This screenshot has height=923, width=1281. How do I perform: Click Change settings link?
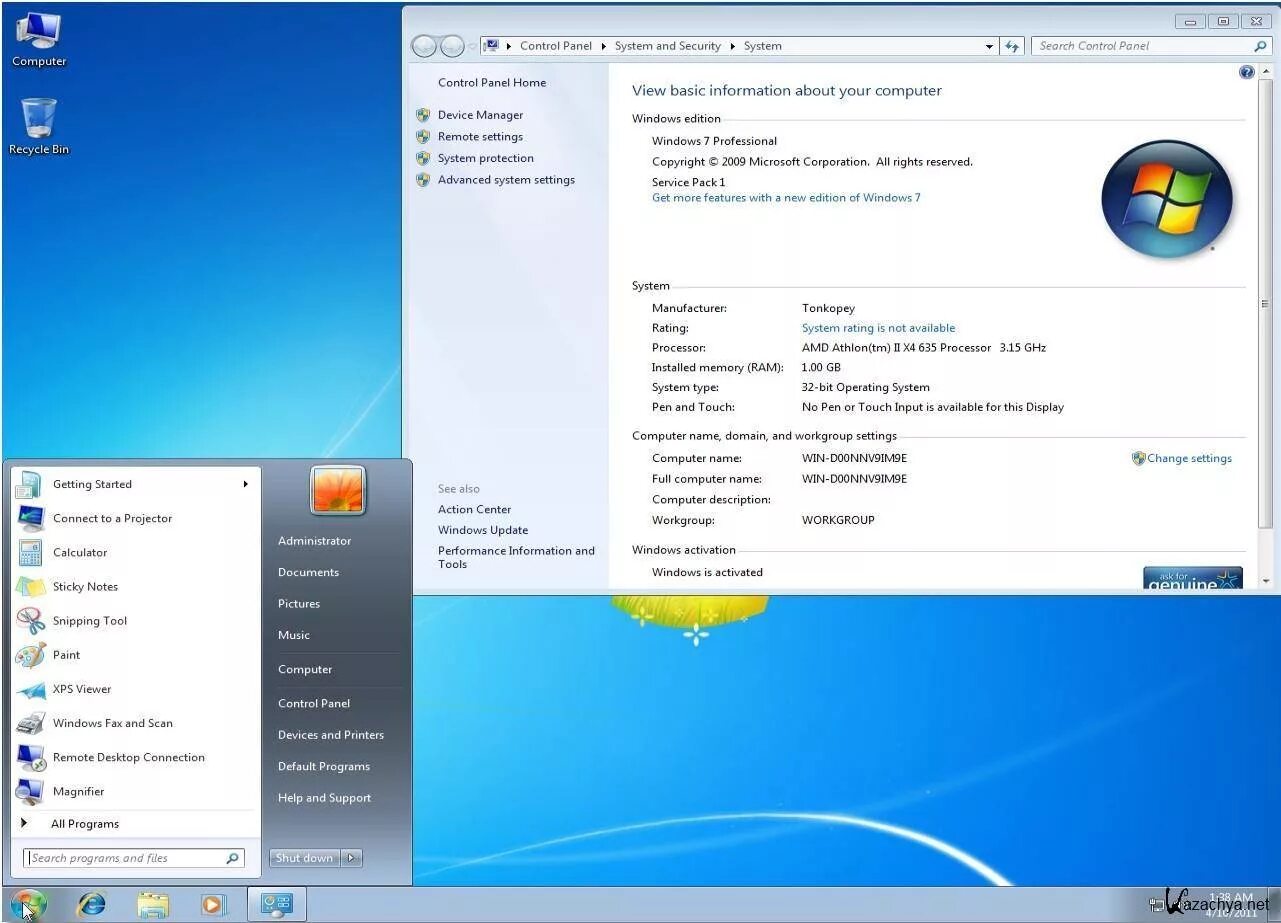(1189, 458)
